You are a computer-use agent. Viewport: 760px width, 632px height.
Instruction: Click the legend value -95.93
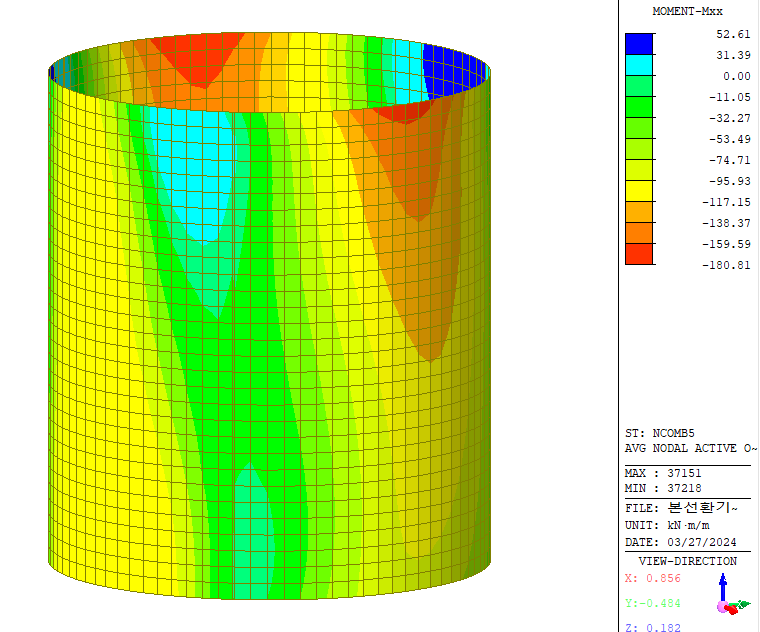tap(730, 181)
